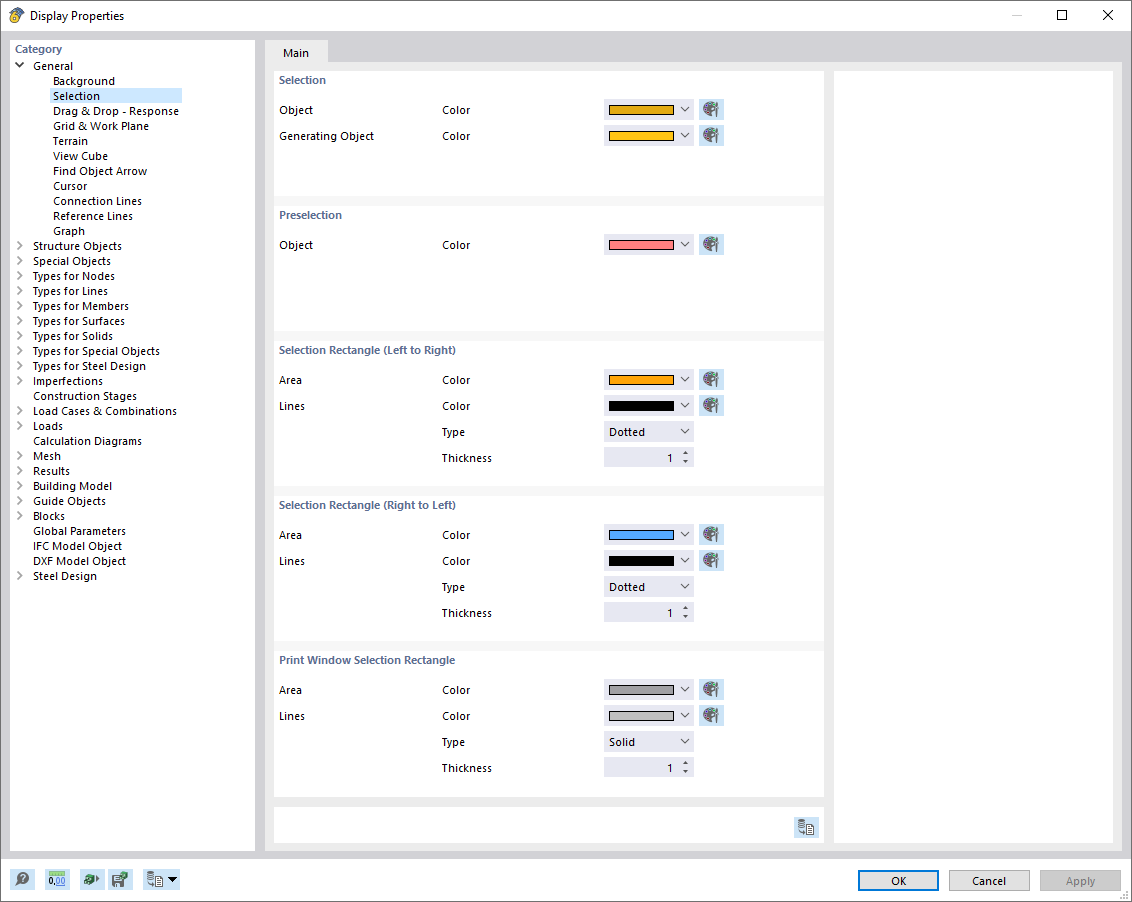This screenshot has width=1132, height=902.
Task: Open the palette picker for Generating Object color
Action: 711,135
